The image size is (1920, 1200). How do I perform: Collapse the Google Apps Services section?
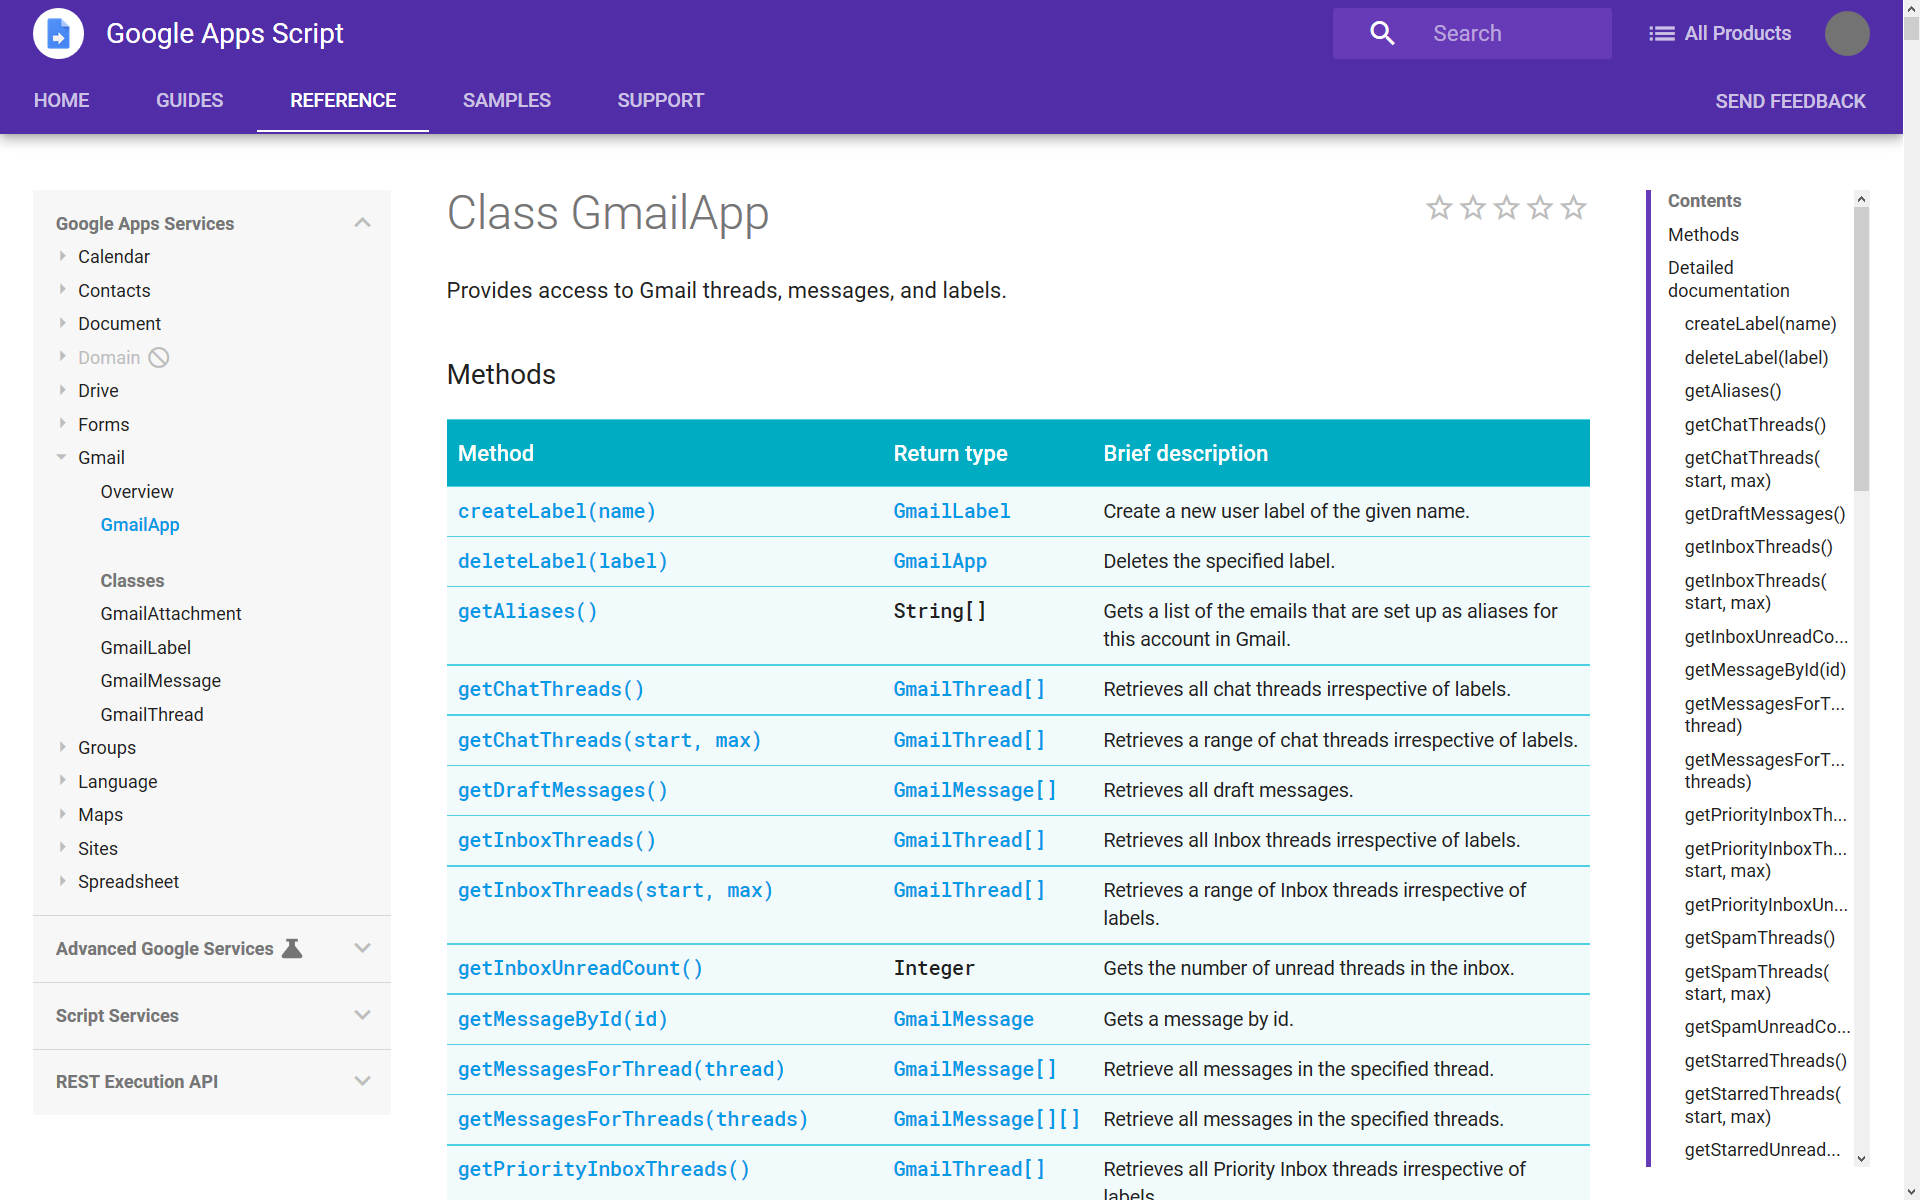coord(362,223)
